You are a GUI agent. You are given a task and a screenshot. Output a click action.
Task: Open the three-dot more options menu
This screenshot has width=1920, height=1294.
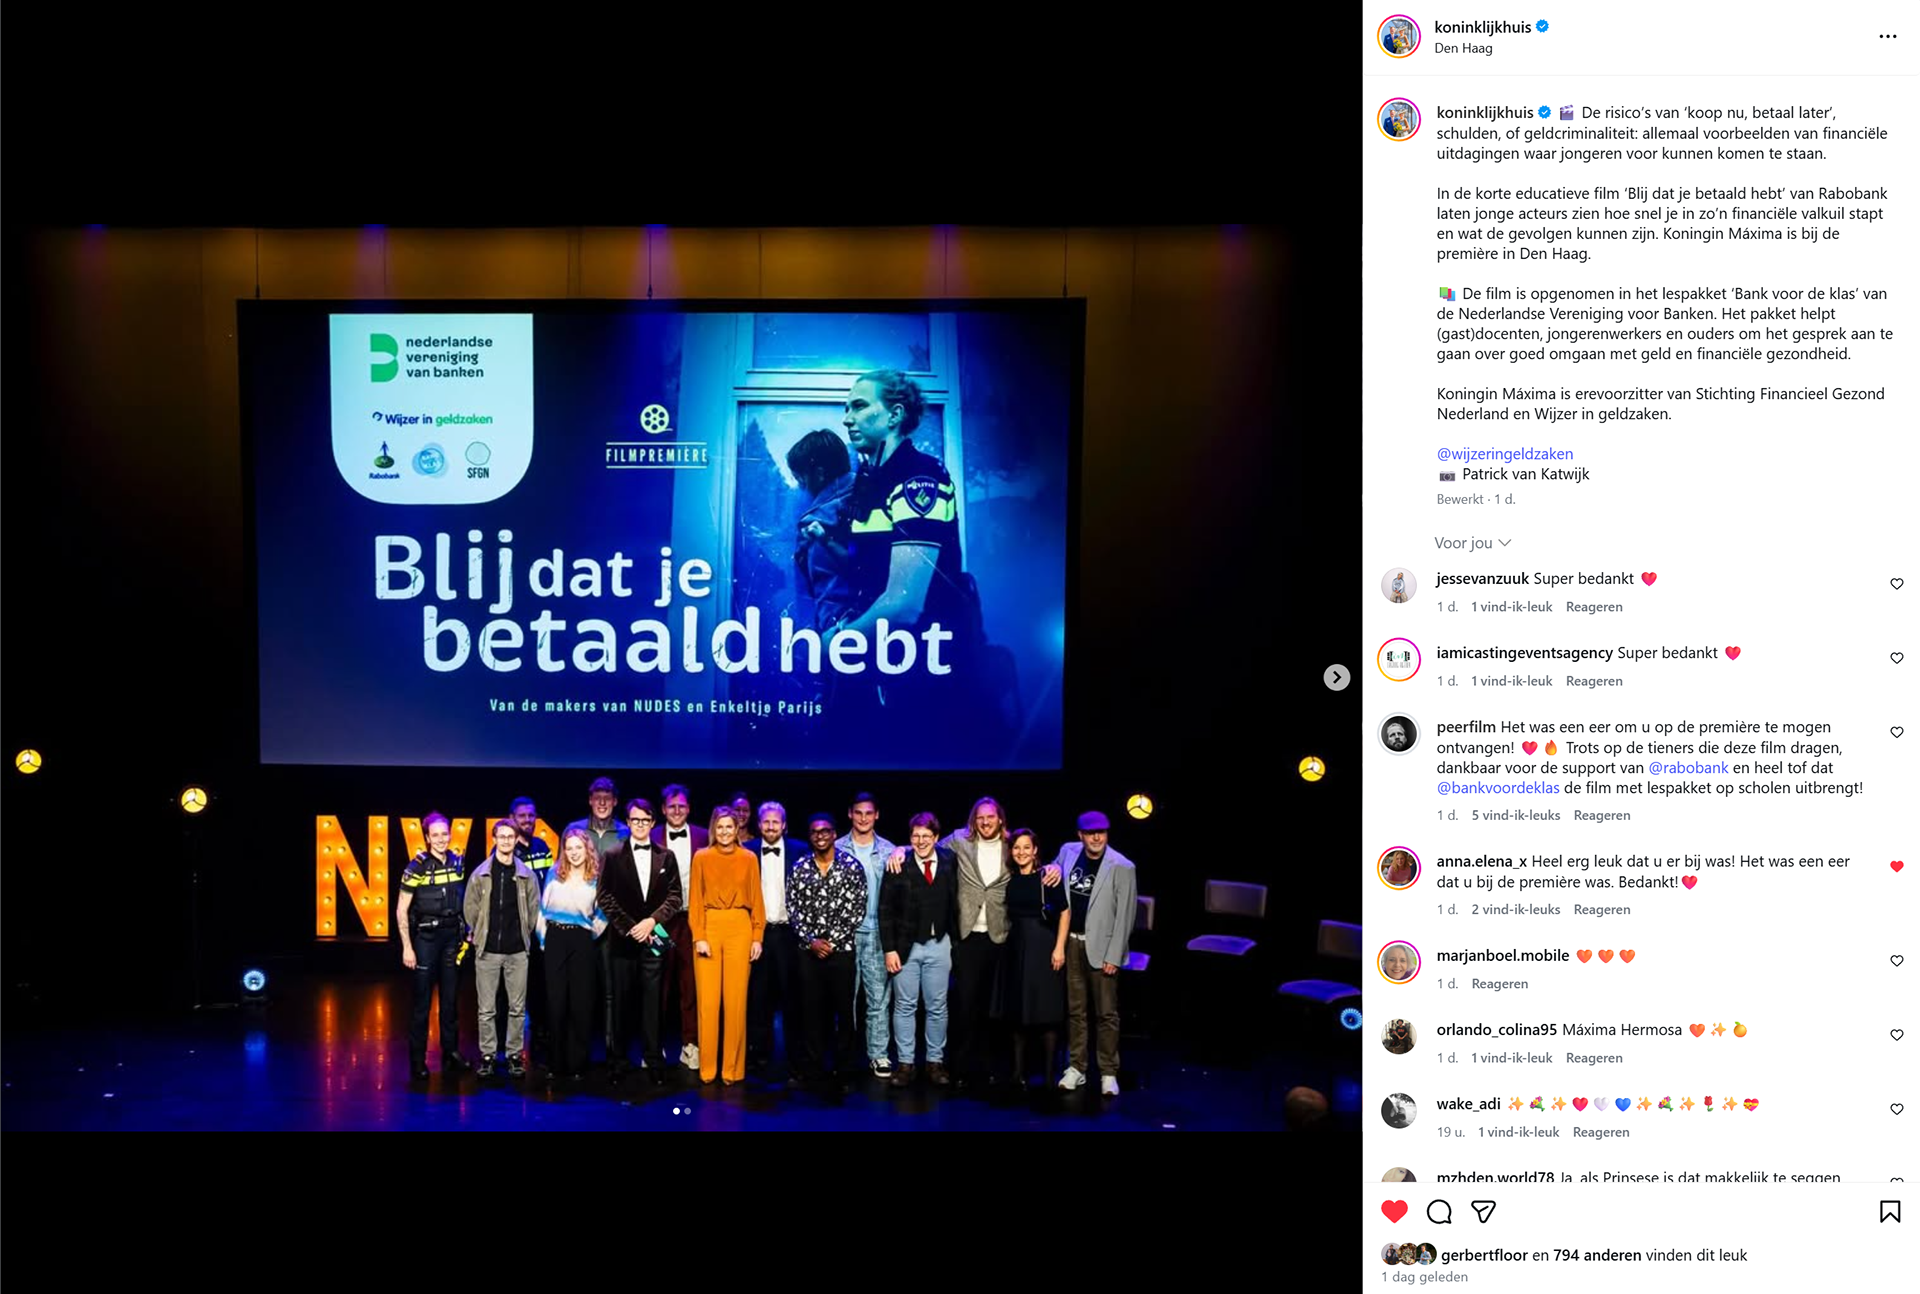click(x=1887, y=37)
